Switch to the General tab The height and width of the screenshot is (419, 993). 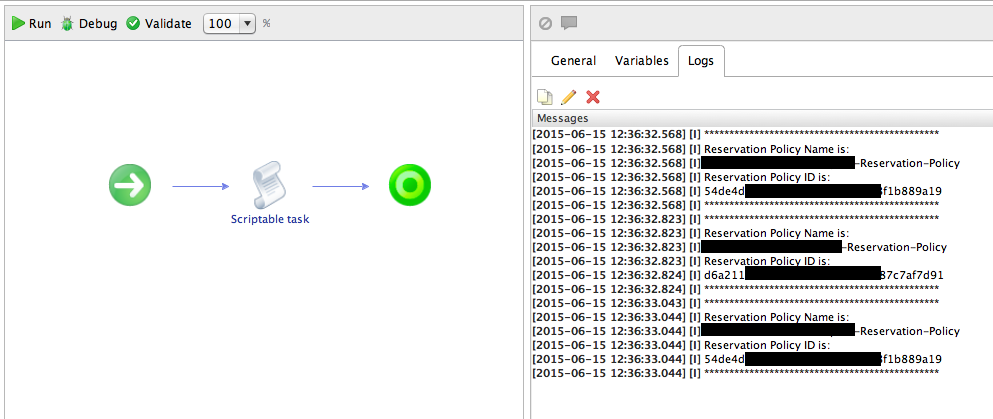click(x=573, y=61)
